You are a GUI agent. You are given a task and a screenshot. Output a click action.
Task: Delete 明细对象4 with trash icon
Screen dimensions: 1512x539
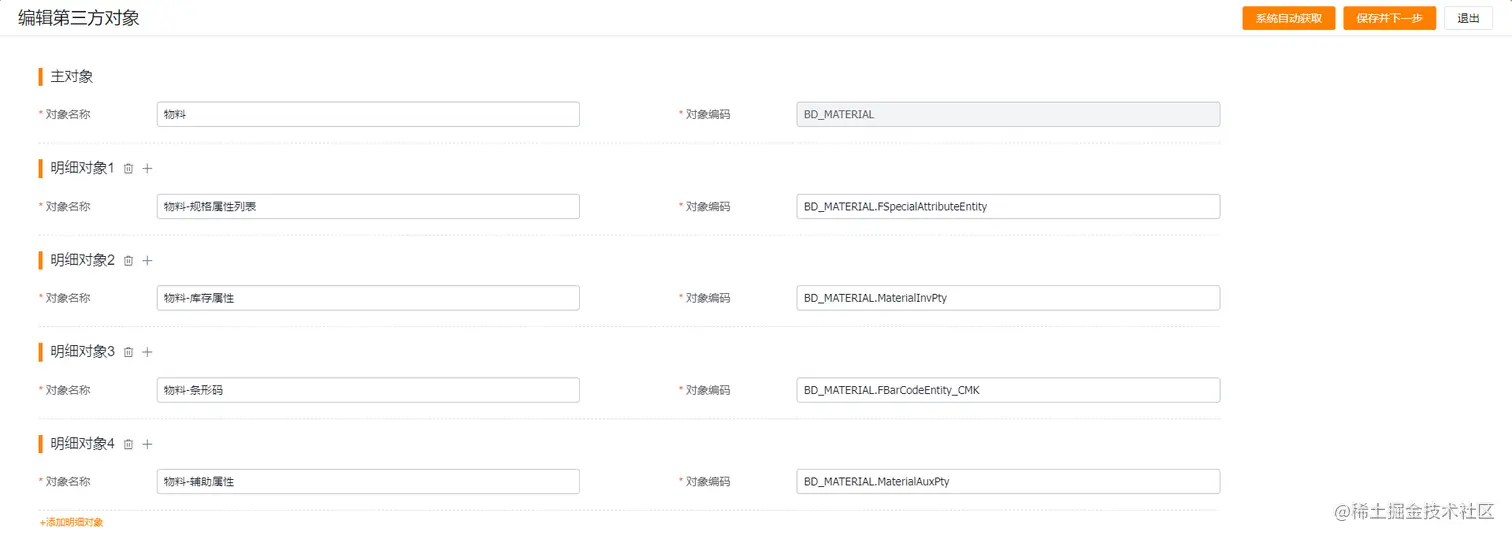[x=128, y=444]
